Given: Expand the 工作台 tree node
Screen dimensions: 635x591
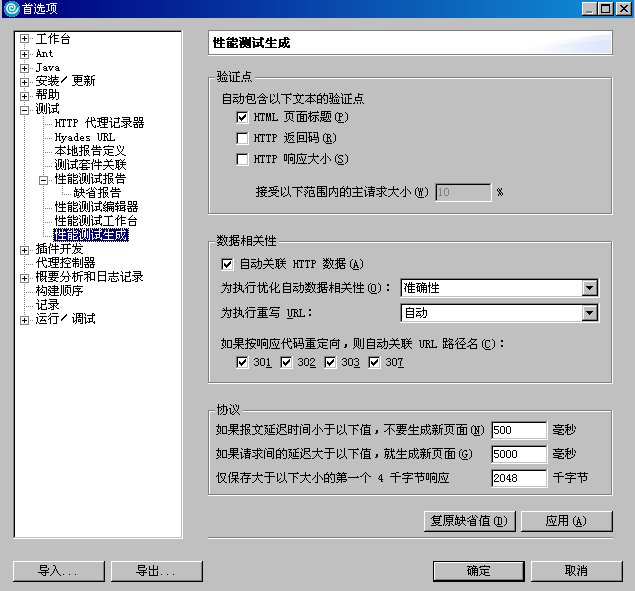Looking at the screenshot, I should point(24,39).
